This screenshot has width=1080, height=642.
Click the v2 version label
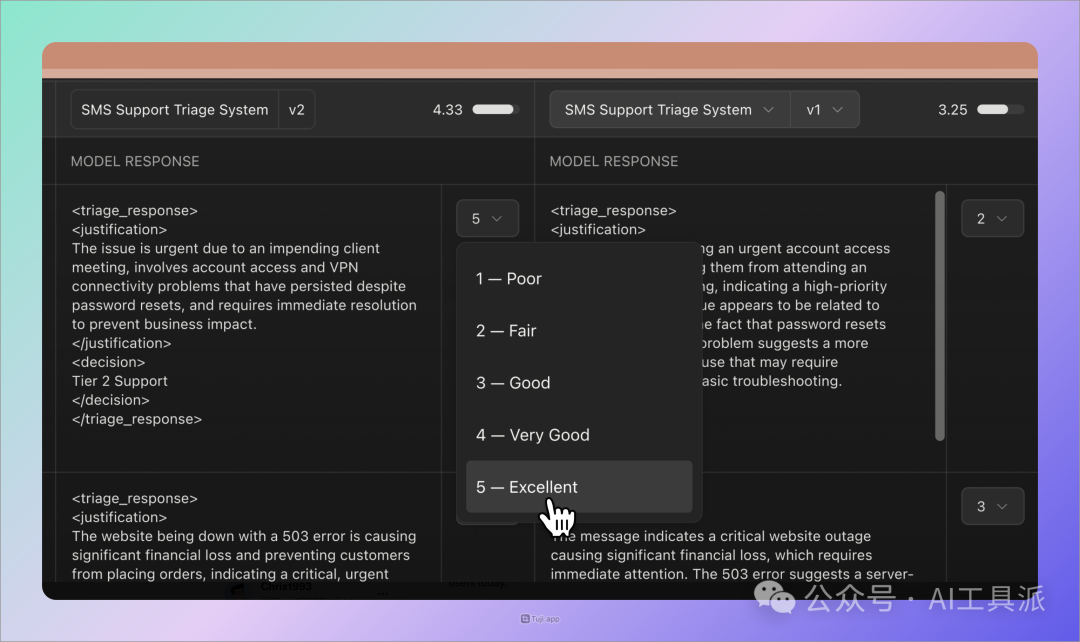click(297, 110)
